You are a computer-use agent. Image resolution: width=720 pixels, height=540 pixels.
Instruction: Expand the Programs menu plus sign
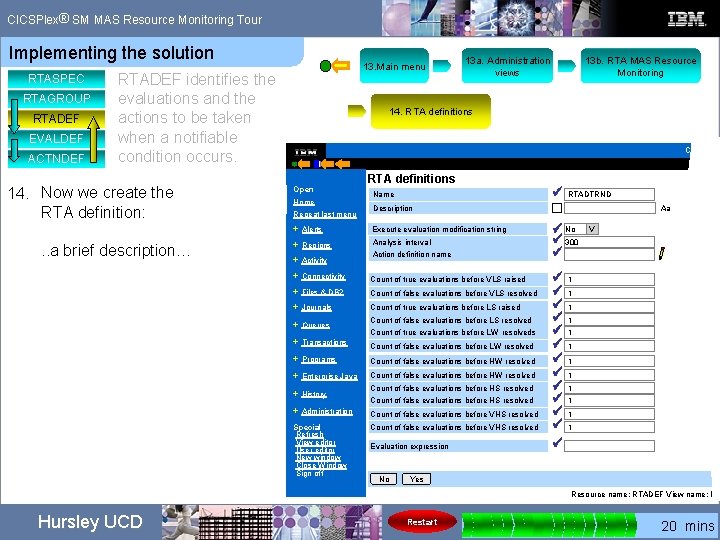point(296,359)
